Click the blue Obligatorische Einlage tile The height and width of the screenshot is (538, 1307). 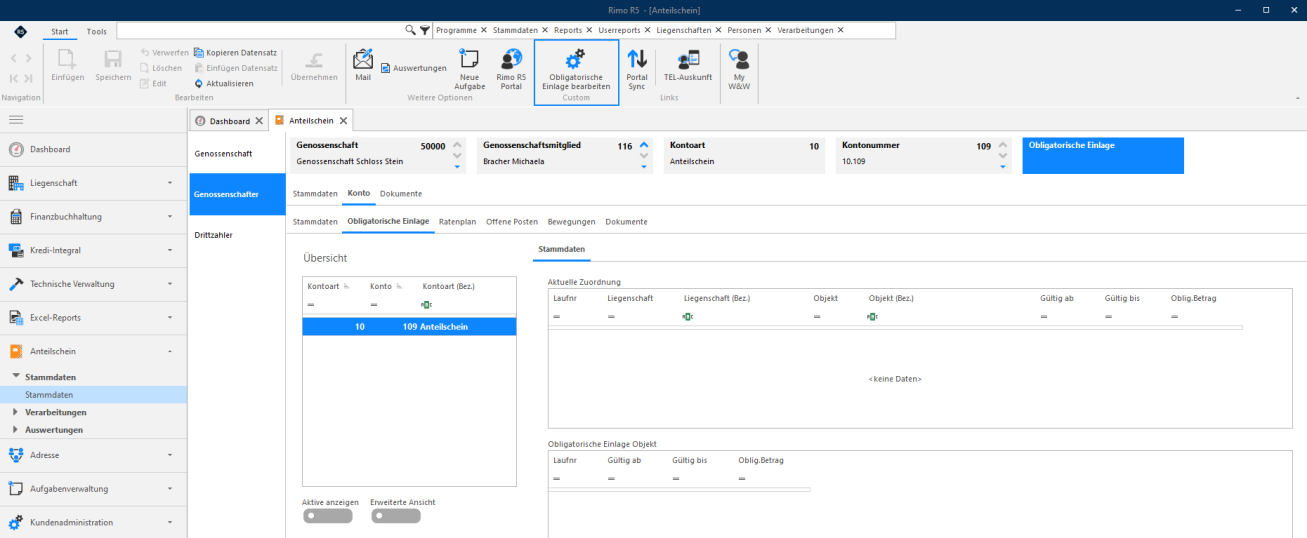coord(1103,155)
